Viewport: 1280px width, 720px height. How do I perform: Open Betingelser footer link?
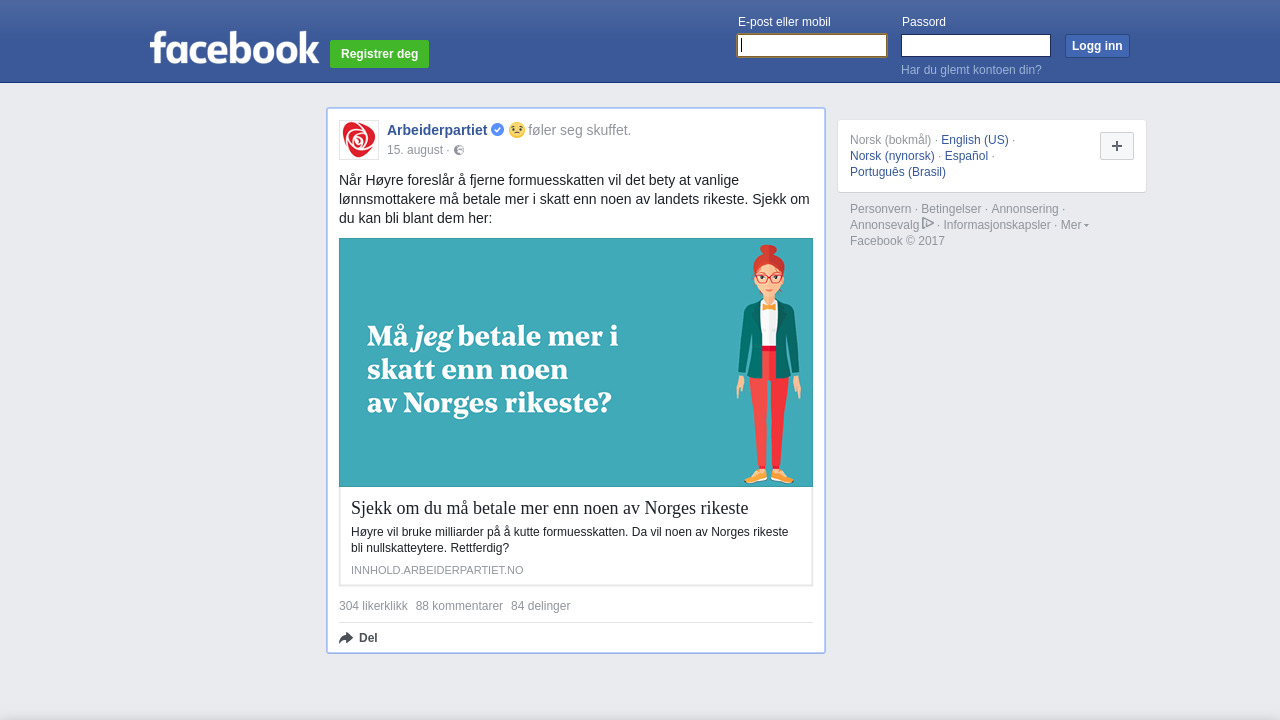pyautogui.click(x=951, y=209)
